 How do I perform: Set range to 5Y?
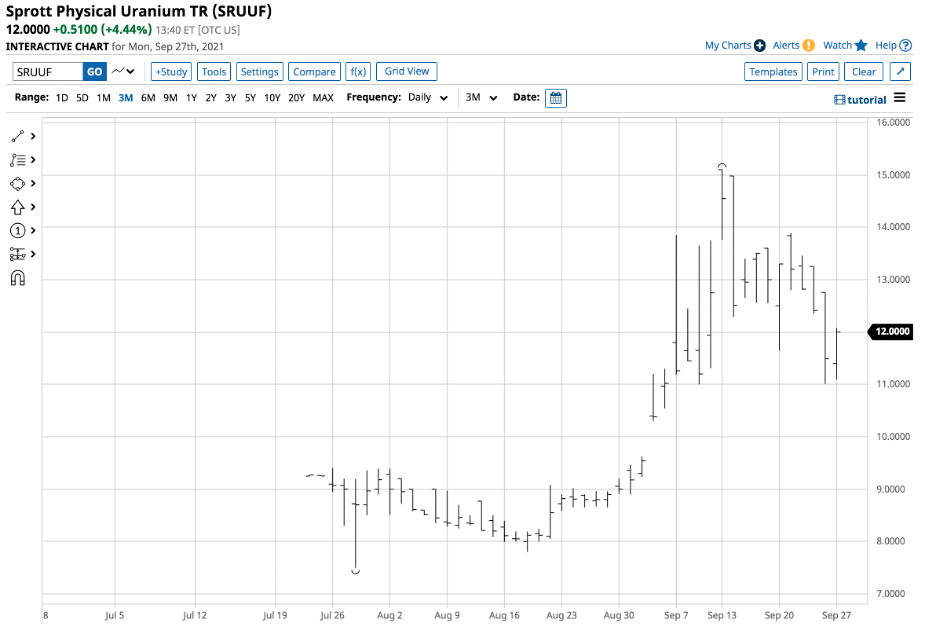250,98
